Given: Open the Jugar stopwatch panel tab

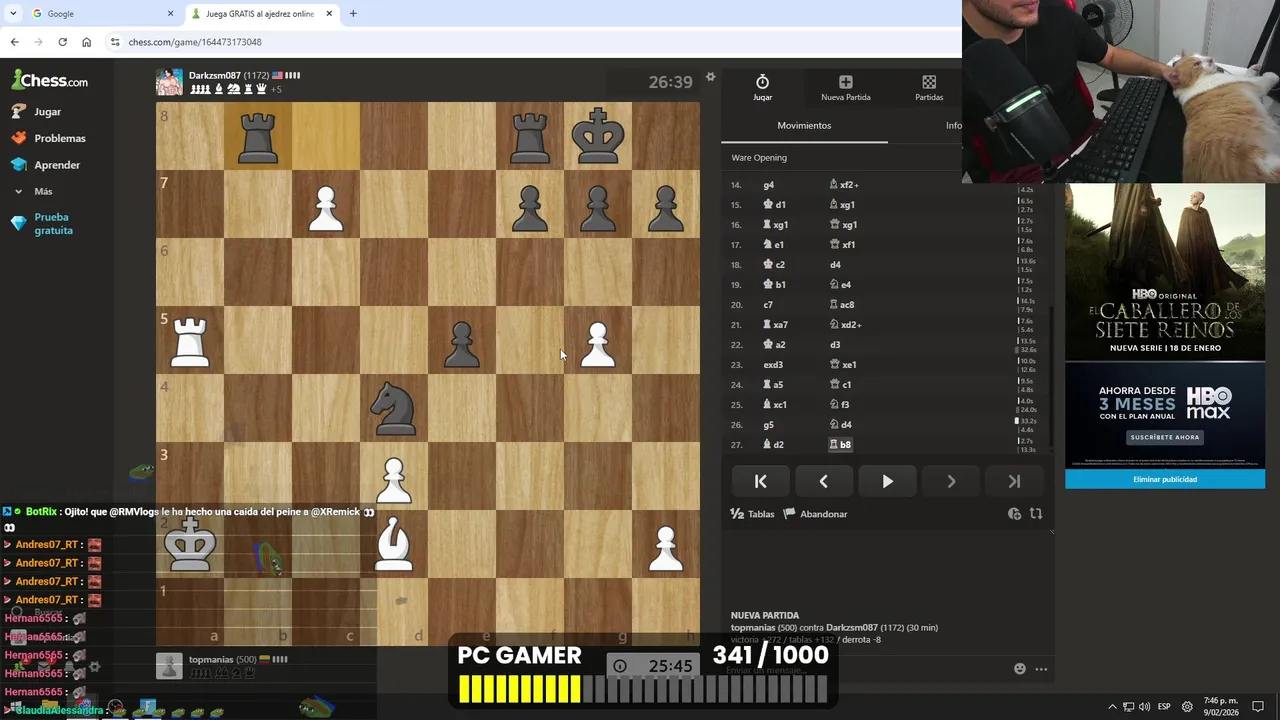Looking at the screenshot, I should pos(762,88).
